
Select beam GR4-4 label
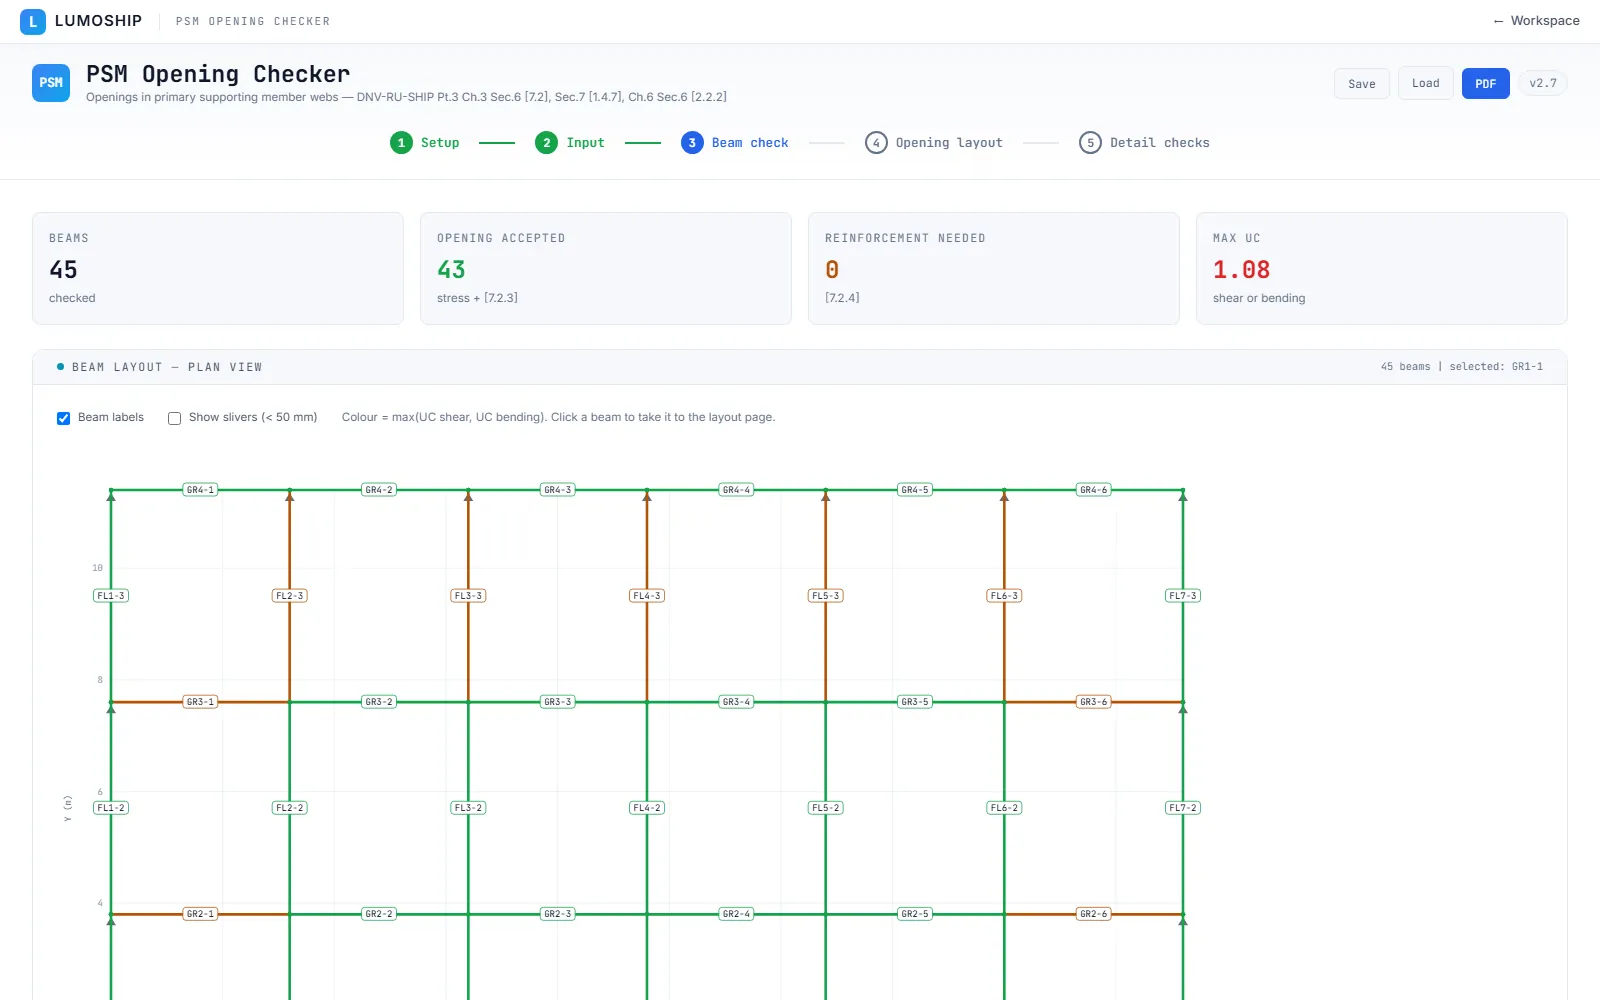[736, 490]
